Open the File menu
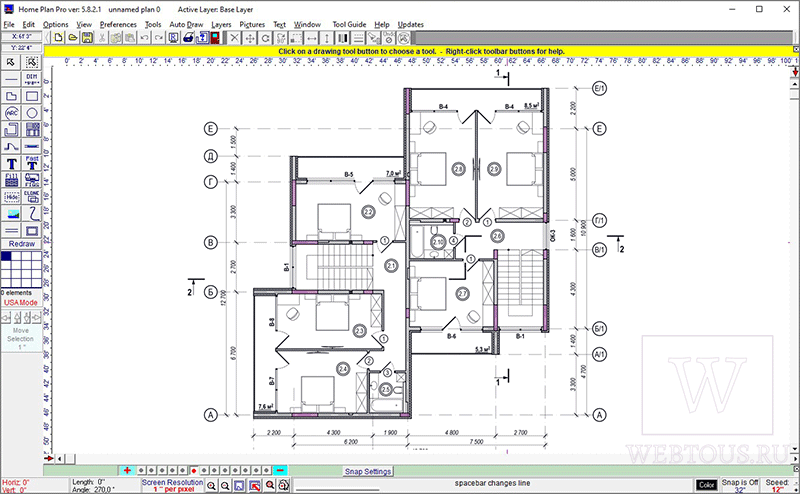800x494 pixels. point(9,24)
